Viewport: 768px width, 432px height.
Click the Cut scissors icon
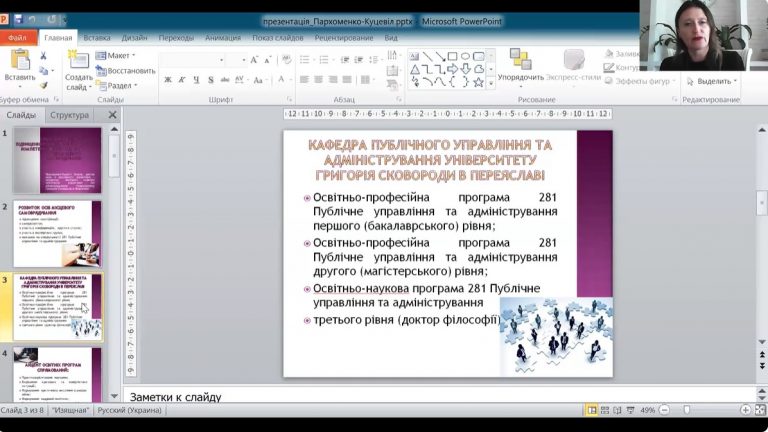point(43,56)
